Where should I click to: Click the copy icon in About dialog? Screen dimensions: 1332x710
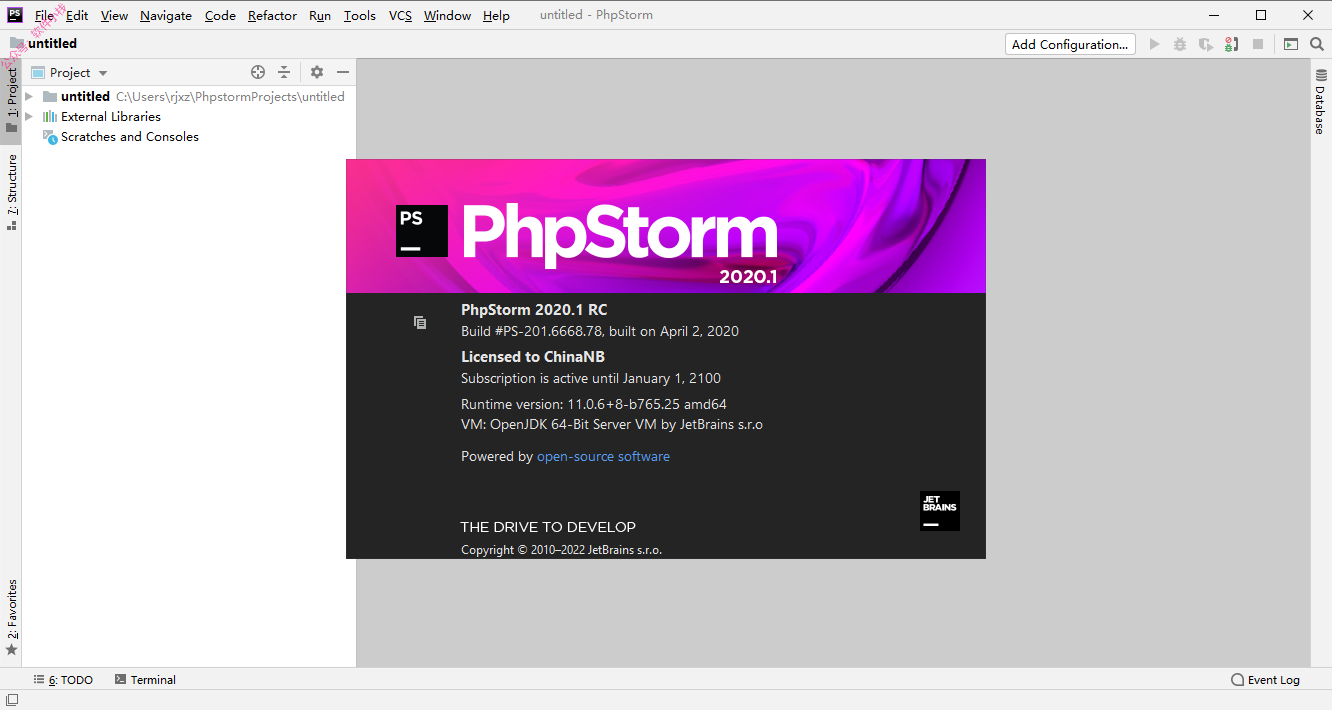(420, 322)
